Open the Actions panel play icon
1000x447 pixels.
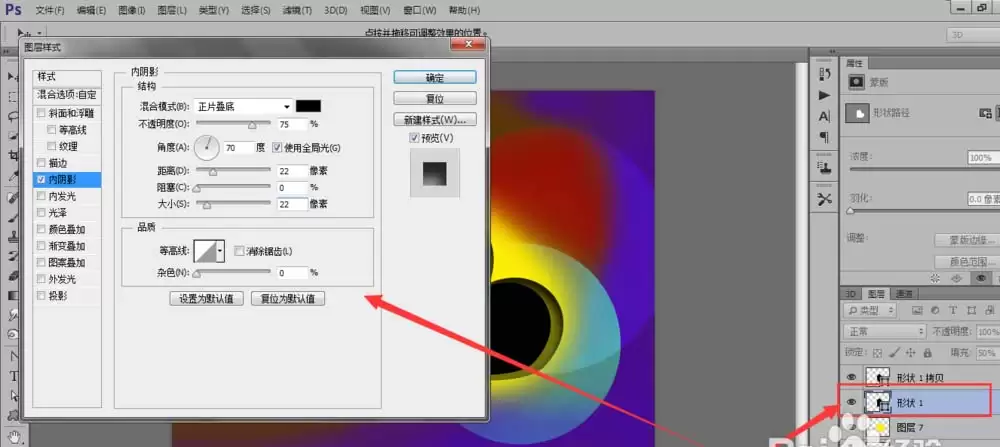pyautogui.click(x=825, y=95)
